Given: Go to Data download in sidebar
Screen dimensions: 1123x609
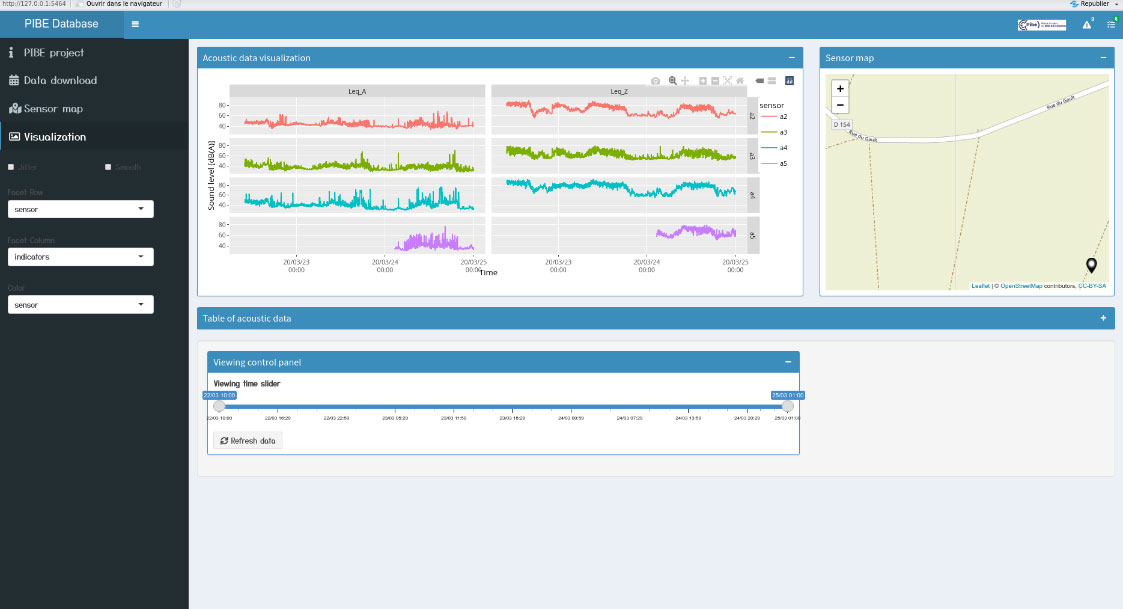Looking at the screenshot, I should [x=60, y=80].
